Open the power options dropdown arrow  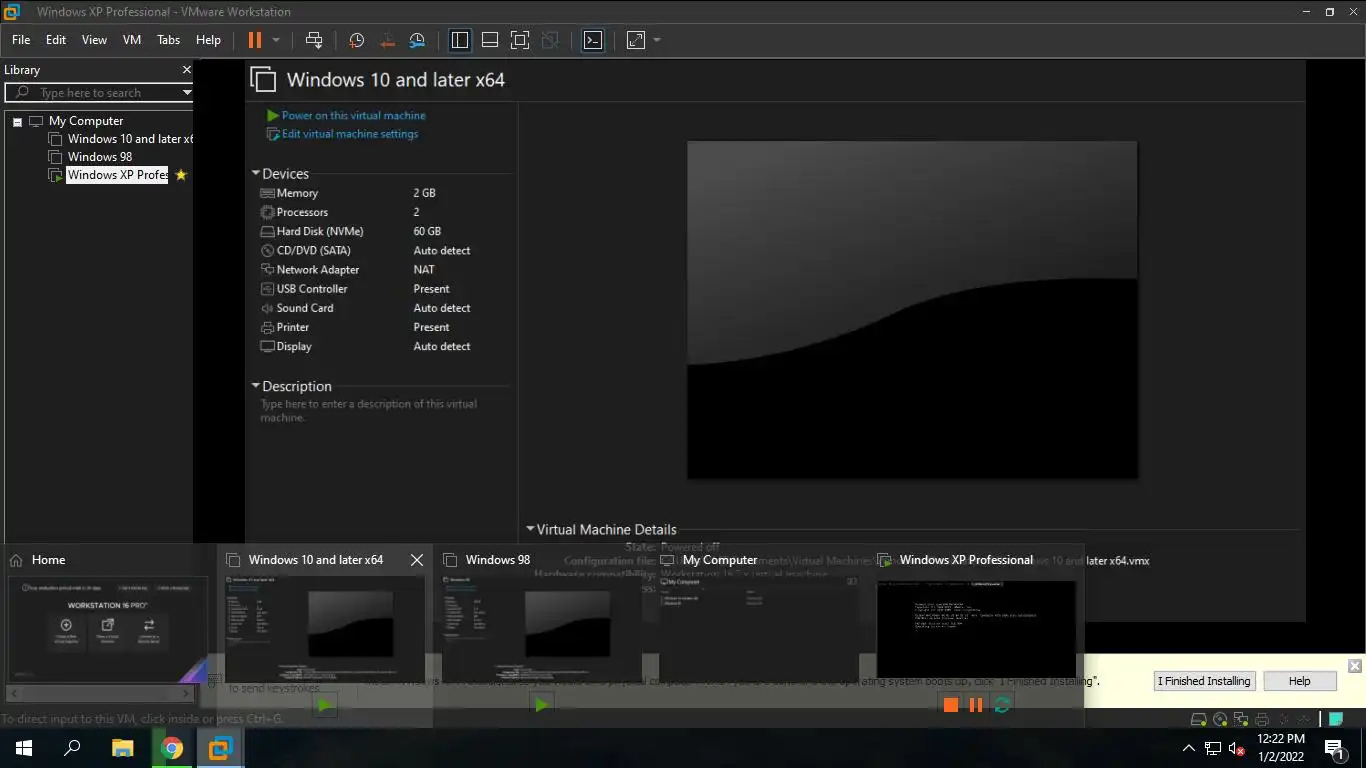point(276,40)
